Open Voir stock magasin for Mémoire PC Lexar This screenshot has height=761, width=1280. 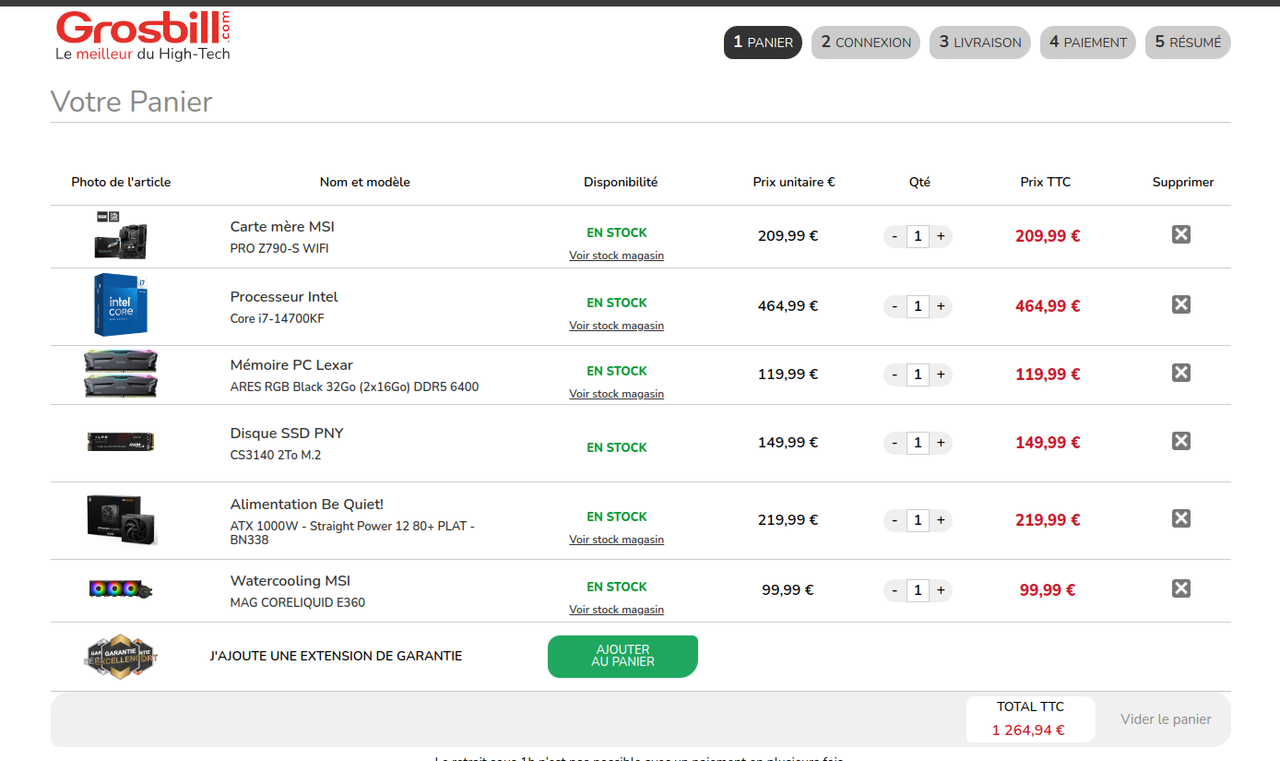tap(617, 393)
